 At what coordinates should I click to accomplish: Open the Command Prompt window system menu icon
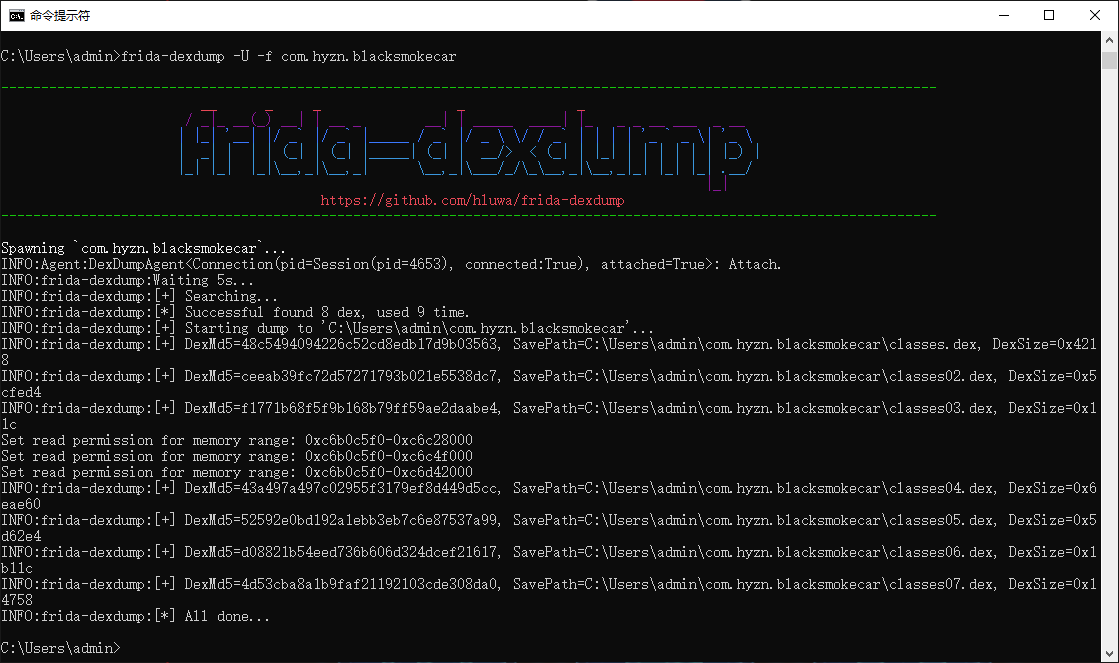pyautogui.click(x=14, y=15)
